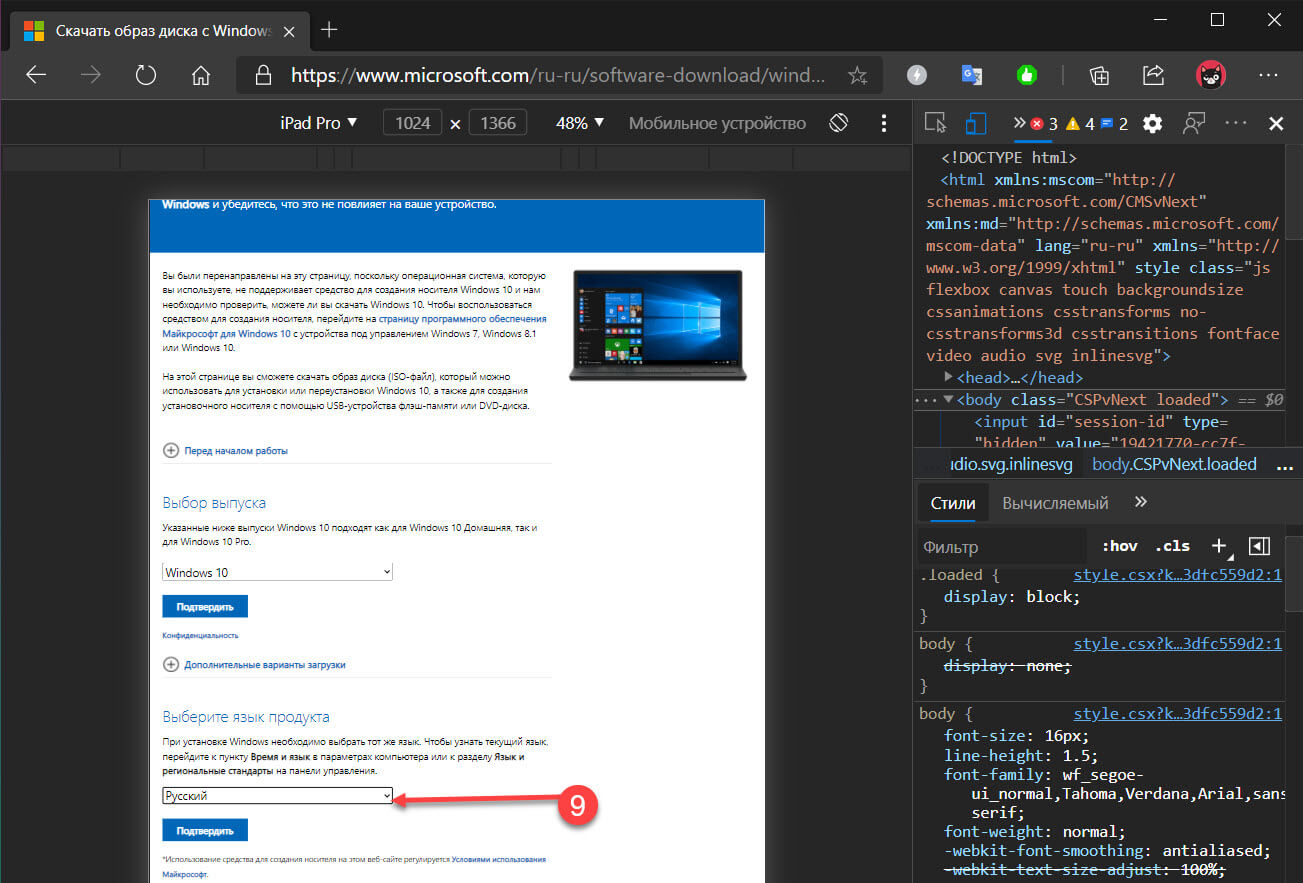Reload the current page

pos(146,76)
